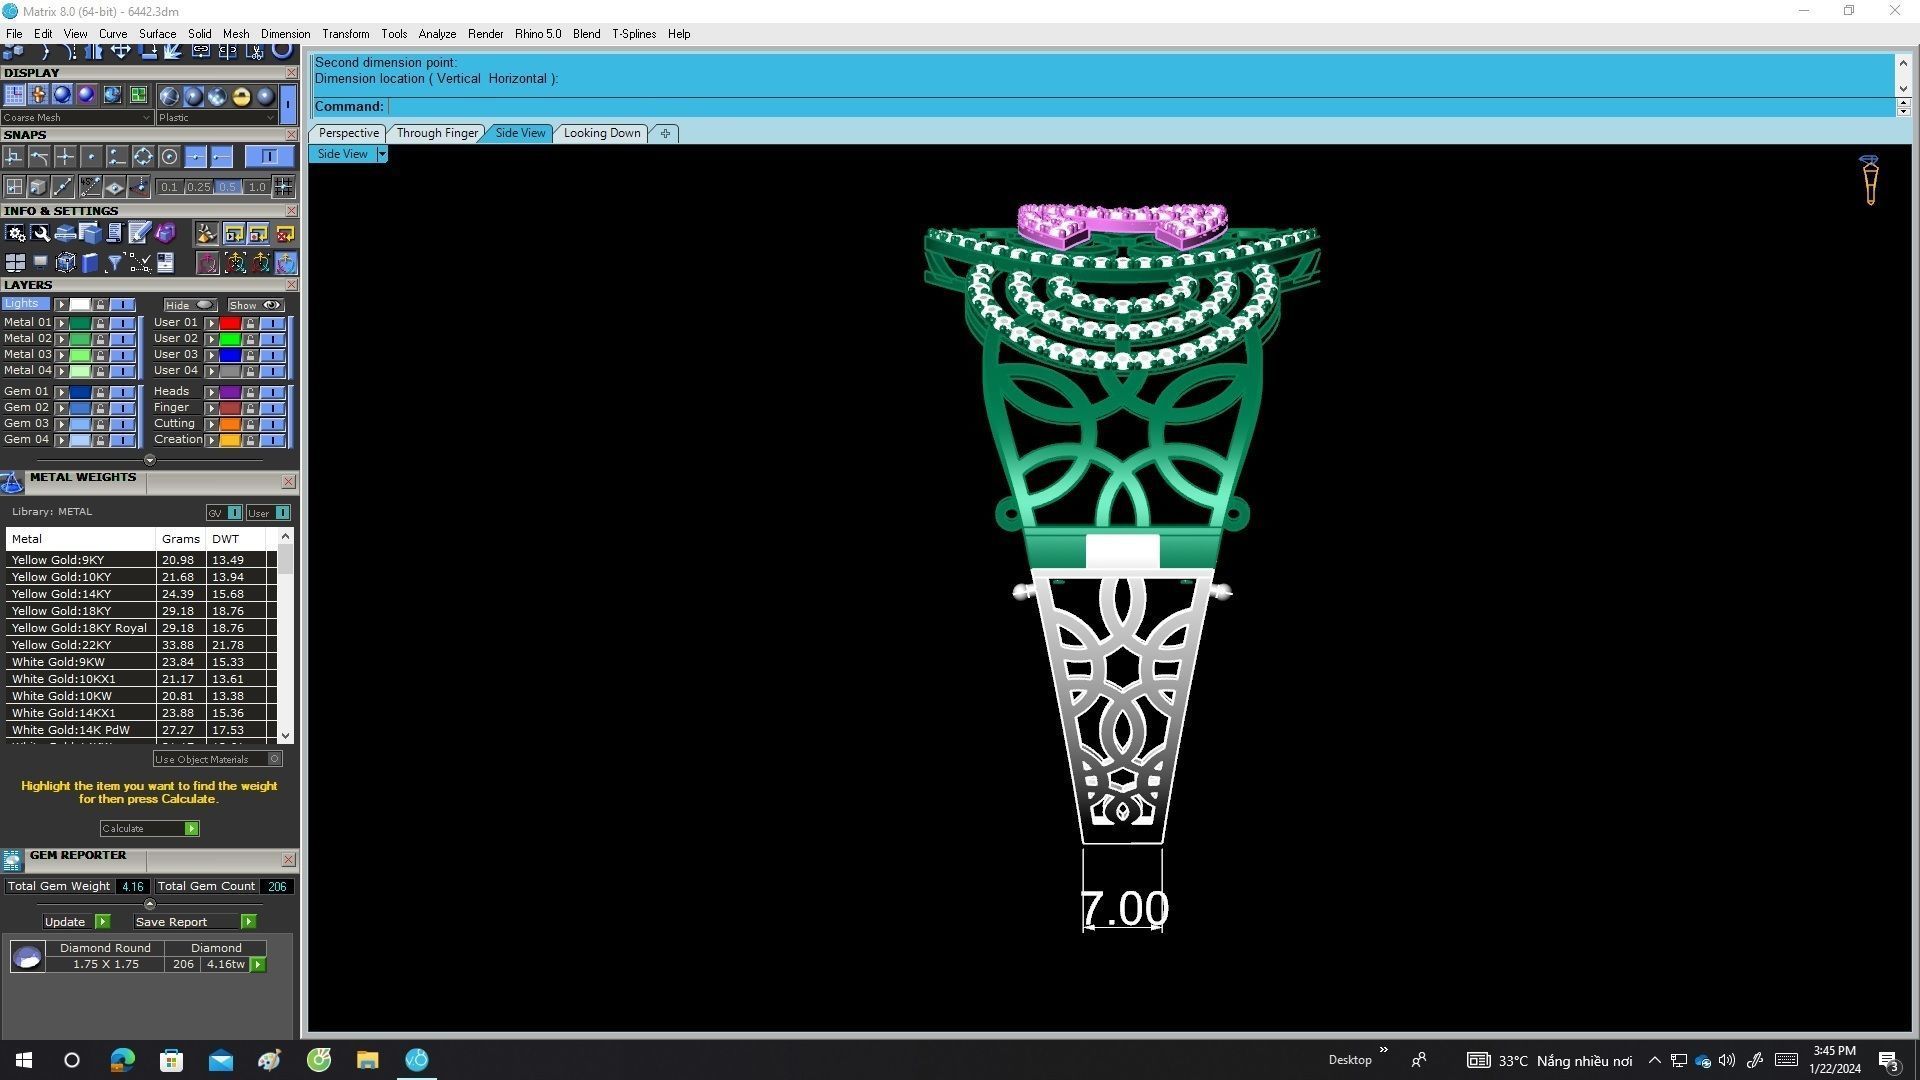Select the gold material sphere icon
Viewport: 1920px width, 1080px height.
241,96
